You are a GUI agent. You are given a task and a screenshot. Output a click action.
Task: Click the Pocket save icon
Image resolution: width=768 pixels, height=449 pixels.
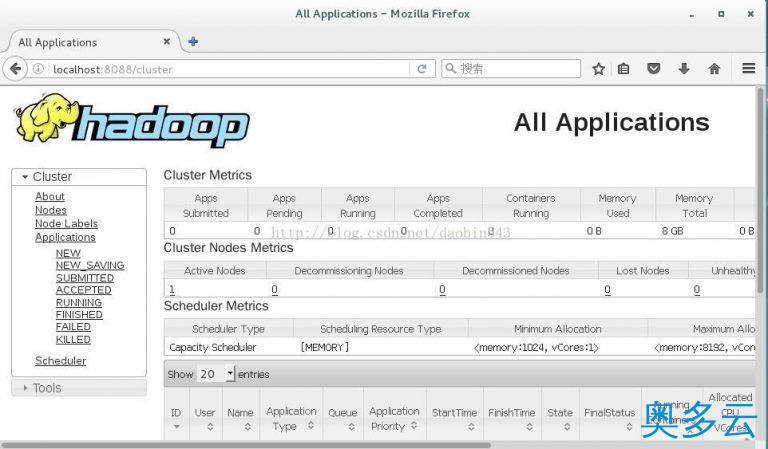[653, 69]
